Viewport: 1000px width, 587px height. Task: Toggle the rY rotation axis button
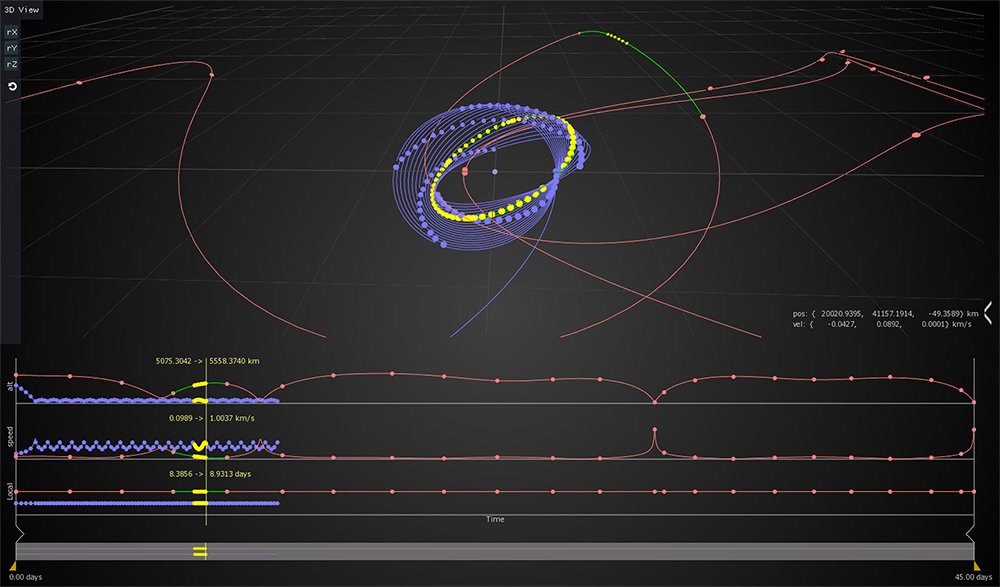[12, 47]
